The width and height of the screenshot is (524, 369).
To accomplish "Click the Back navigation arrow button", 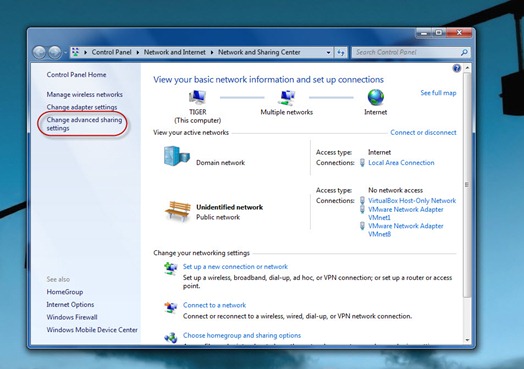I will click(39, 52).
